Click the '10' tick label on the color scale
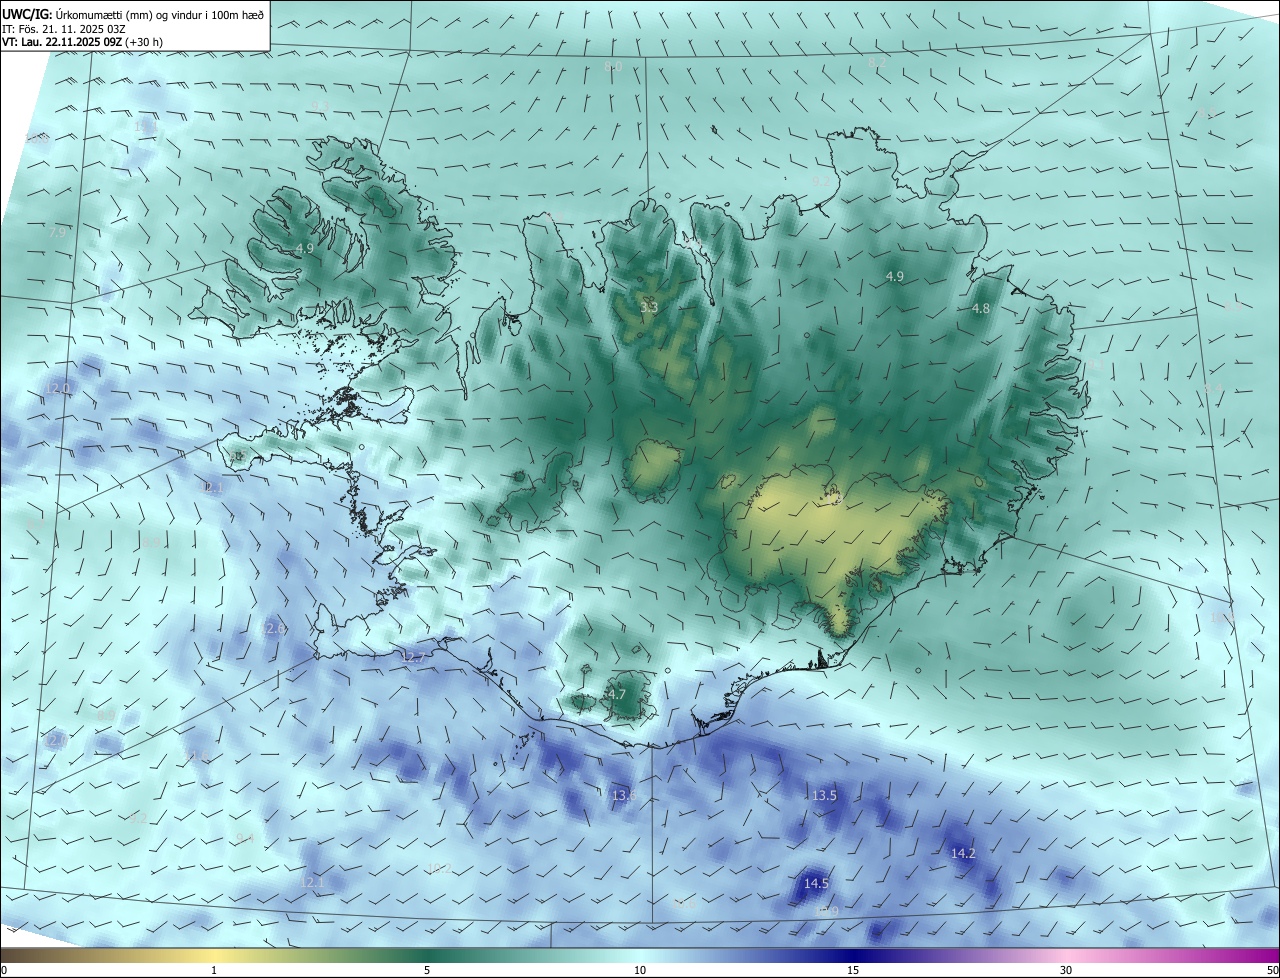Image resolution: width=1280 pixels, height=978 pixels. [640, 970]
